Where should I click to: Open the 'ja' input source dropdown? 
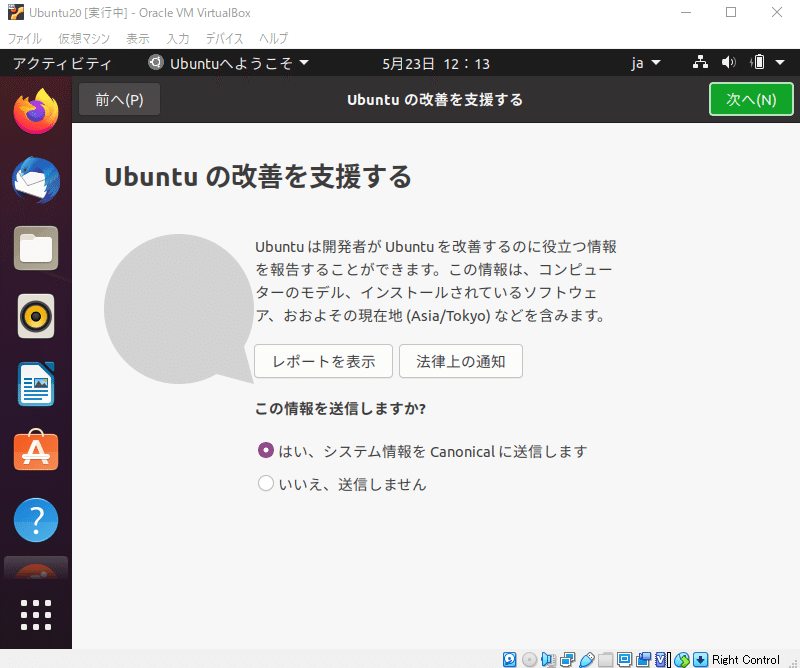(x=645, y=63)
